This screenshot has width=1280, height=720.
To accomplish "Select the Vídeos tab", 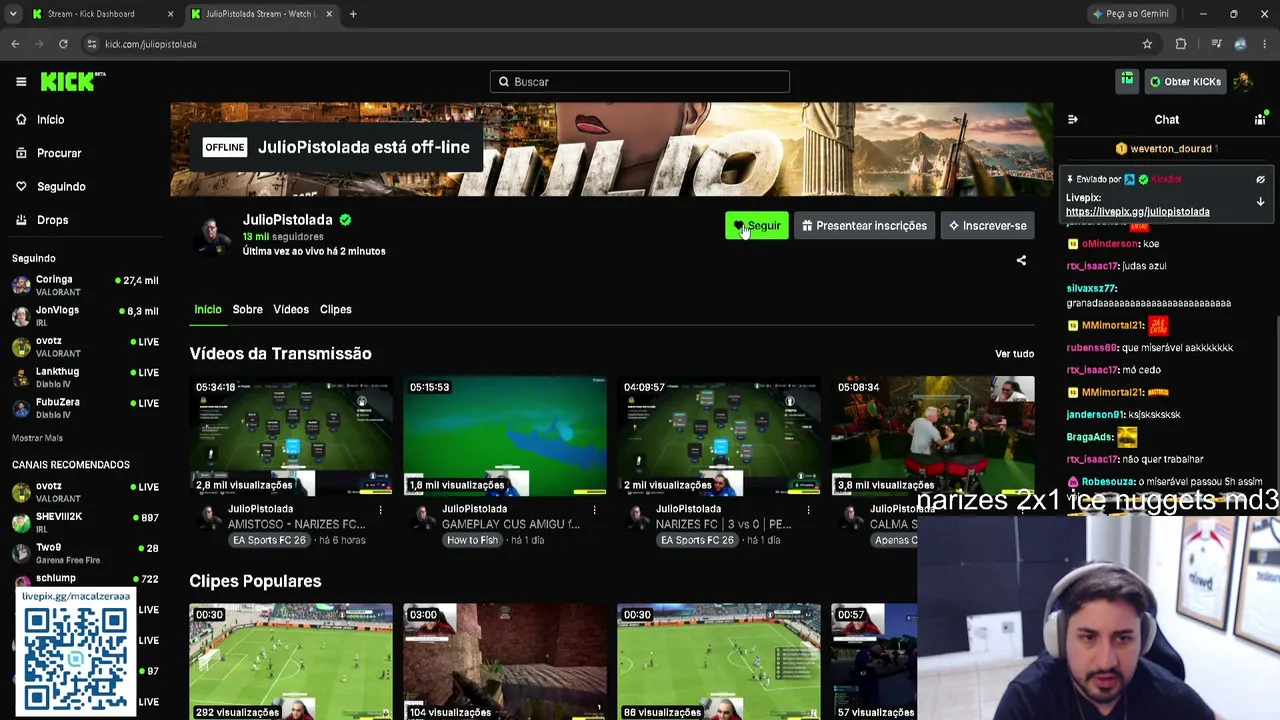I will pos(291,310).
